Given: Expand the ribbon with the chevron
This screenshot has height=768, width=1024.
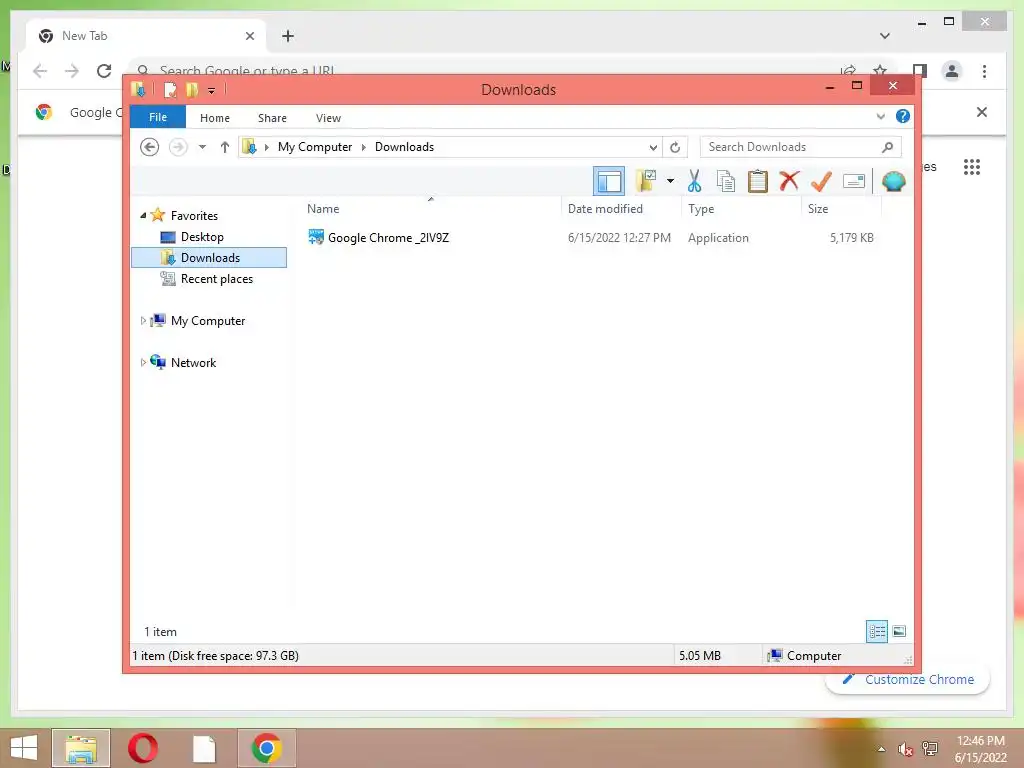Looking at the screenshot, I should tap(880, 117).
